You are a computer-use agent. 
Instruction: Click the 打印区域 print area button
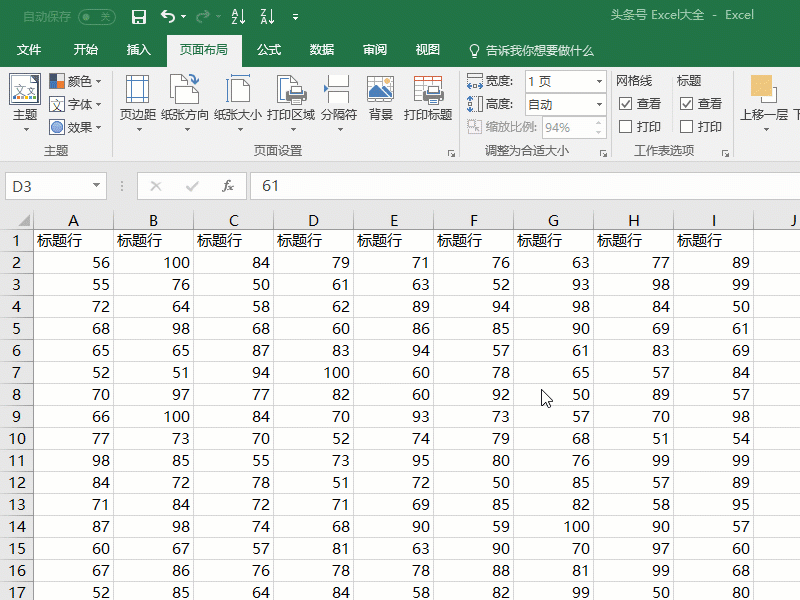click(x=291, y=104)
